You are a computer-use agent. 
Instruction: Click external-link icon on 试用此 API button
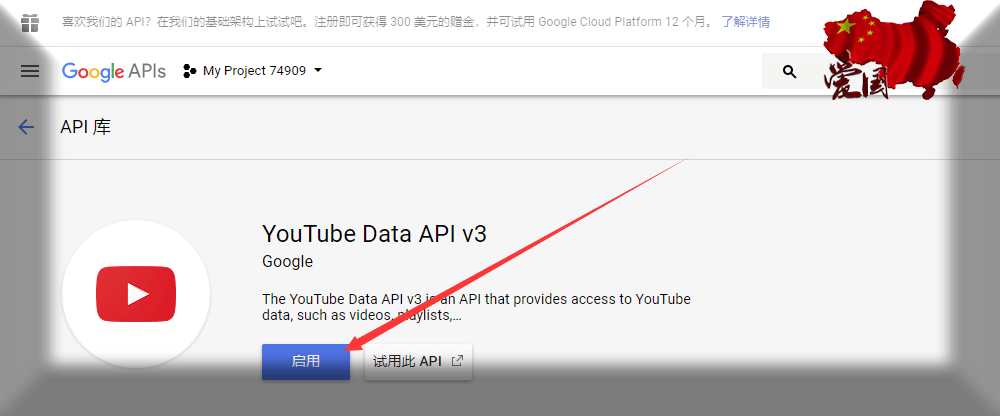457,362
